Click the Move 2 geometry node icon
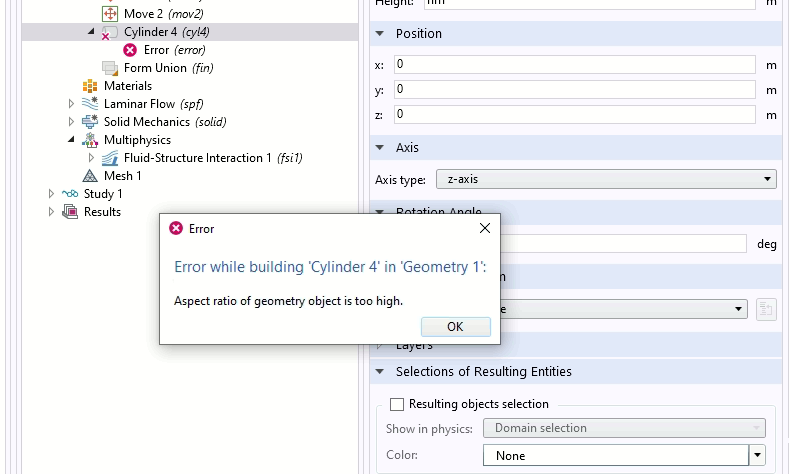789x474 pixels. tap(110, 14)
